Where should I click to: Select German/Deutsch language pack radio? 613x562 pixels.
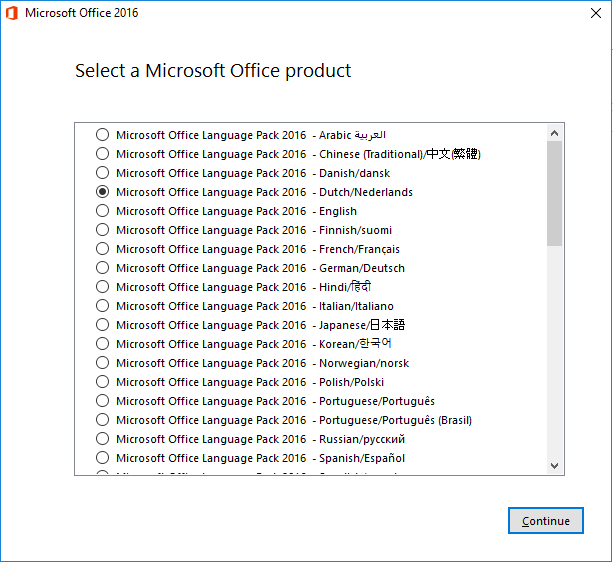click(102, 268)
